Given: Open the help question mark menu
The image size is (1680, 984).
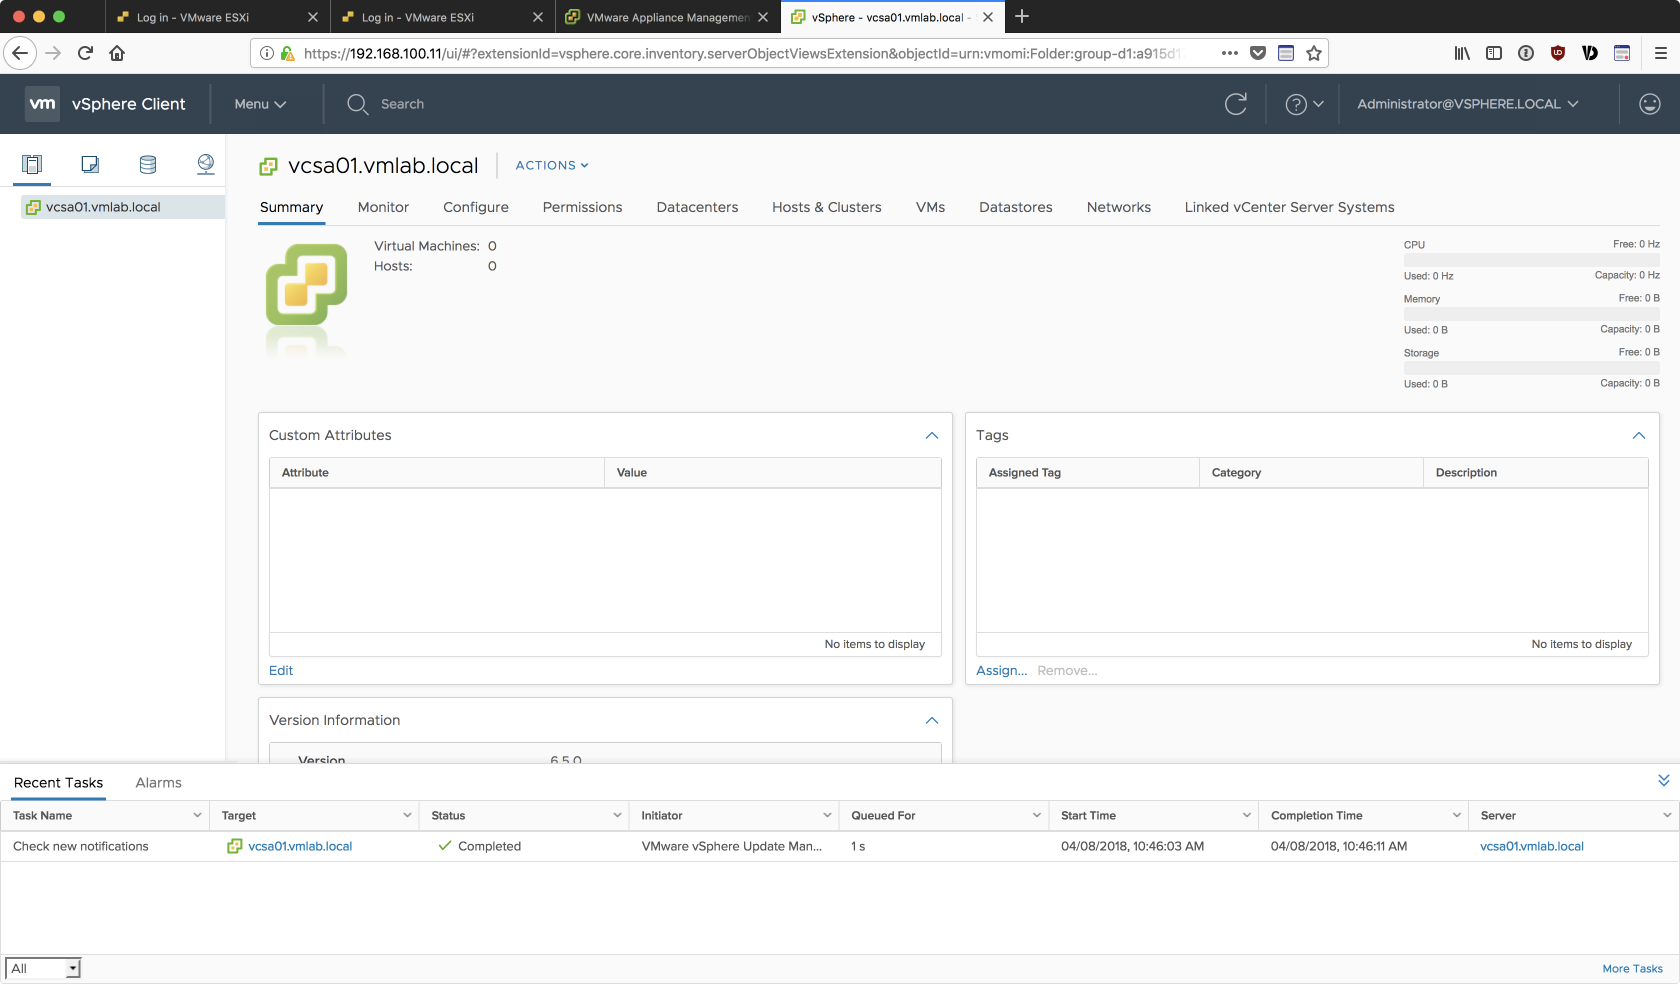Looking at the screenshot, I should tap(1304, 104).
